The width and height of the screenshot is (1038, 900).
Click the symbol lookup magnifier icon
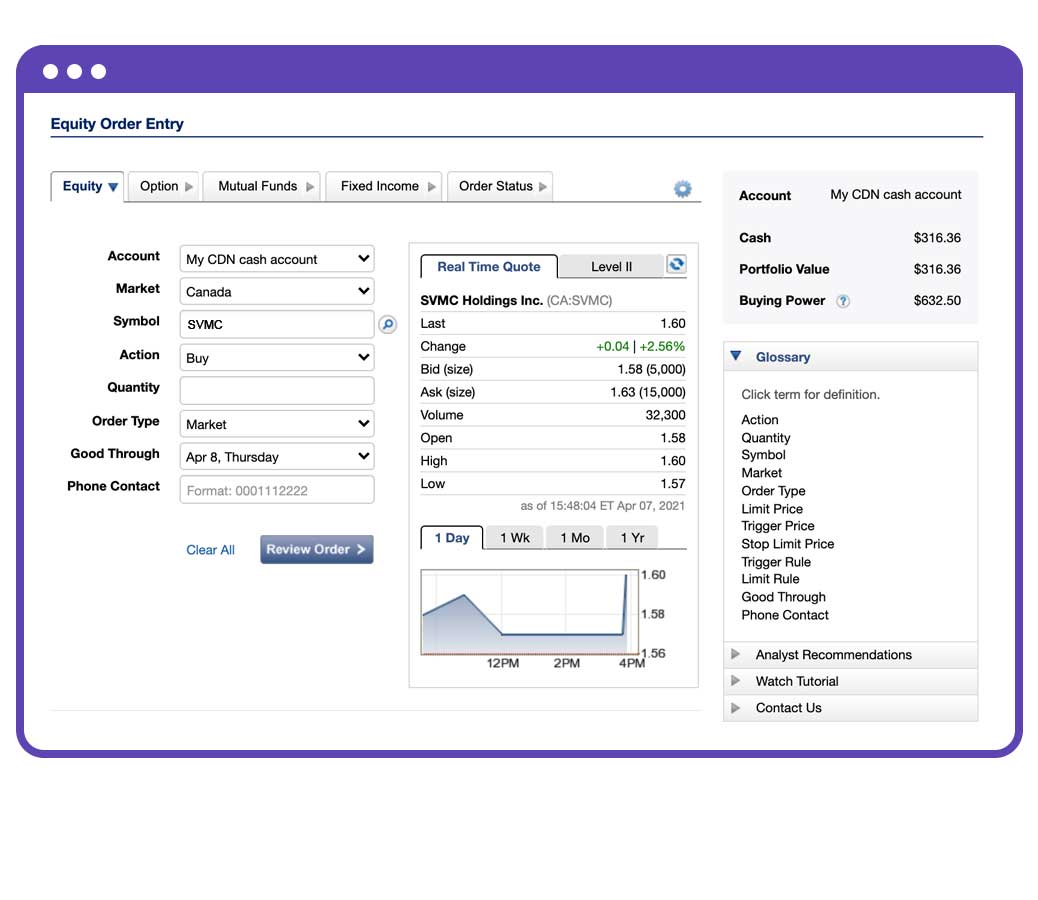click(388, 324)
